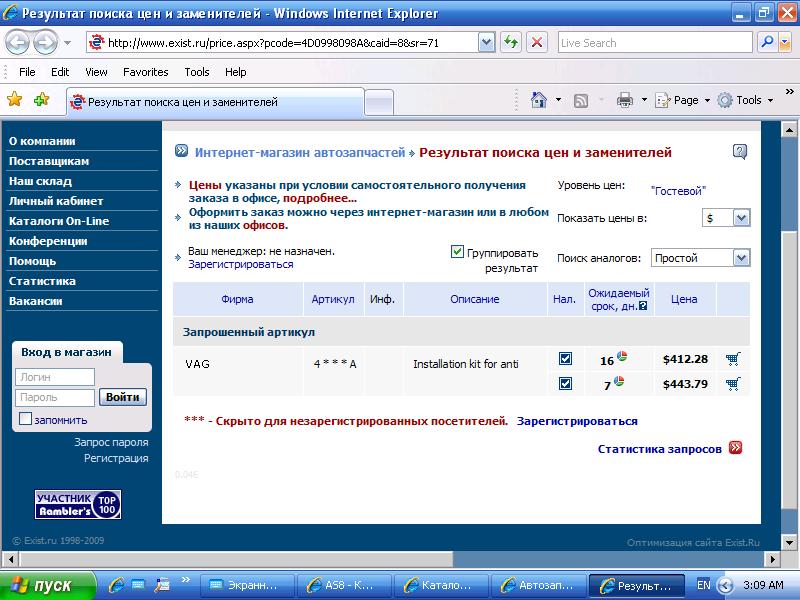
Task: Click into the Логин input field
Action: 55,377
